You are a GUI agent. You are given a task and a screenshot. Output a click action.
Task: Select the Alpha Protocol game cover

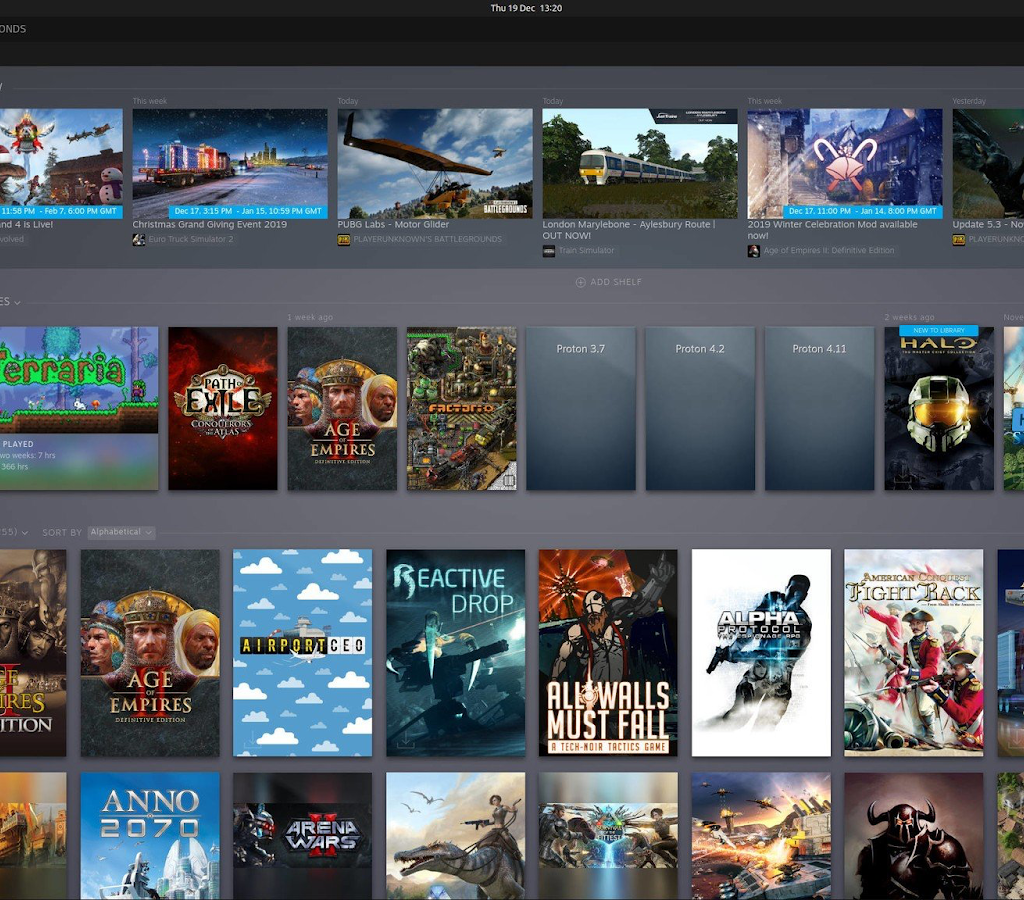click(x=761, y=653)
